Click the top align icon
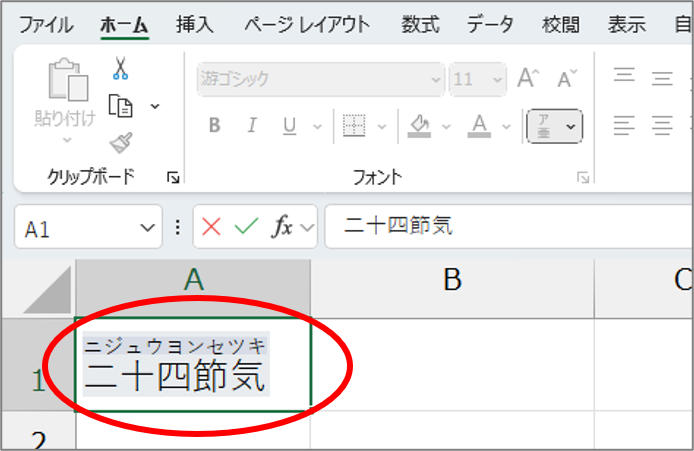 [x=624, y=74]
